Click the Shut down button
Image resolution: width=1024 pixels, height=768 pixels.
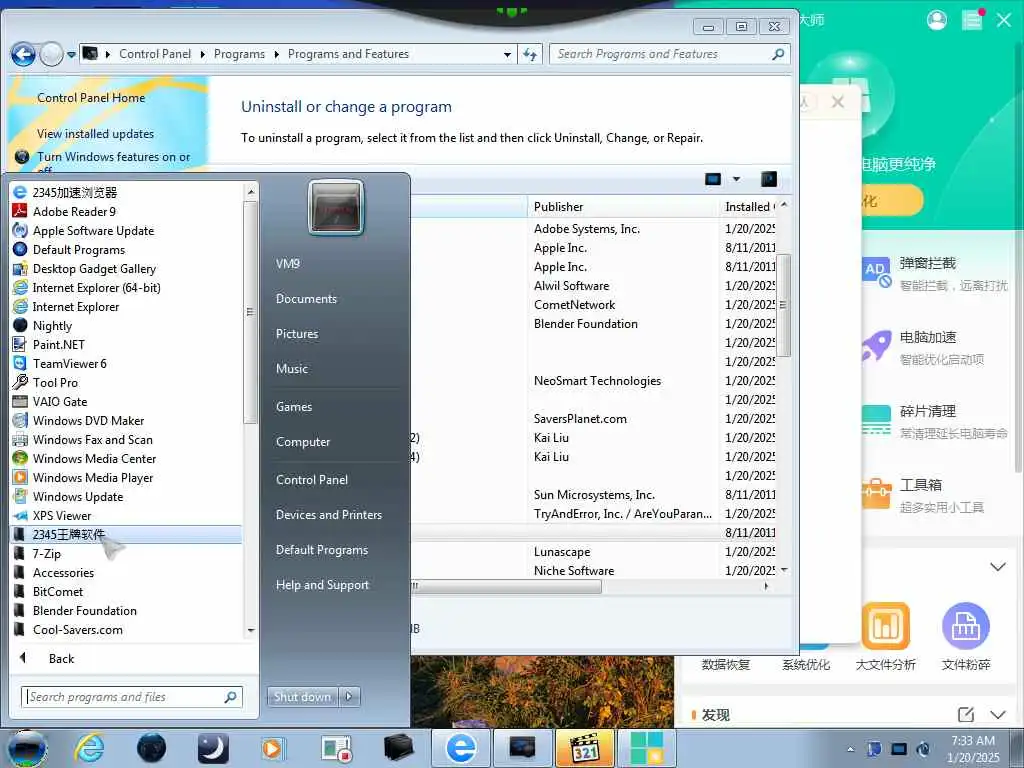(302, 696)
